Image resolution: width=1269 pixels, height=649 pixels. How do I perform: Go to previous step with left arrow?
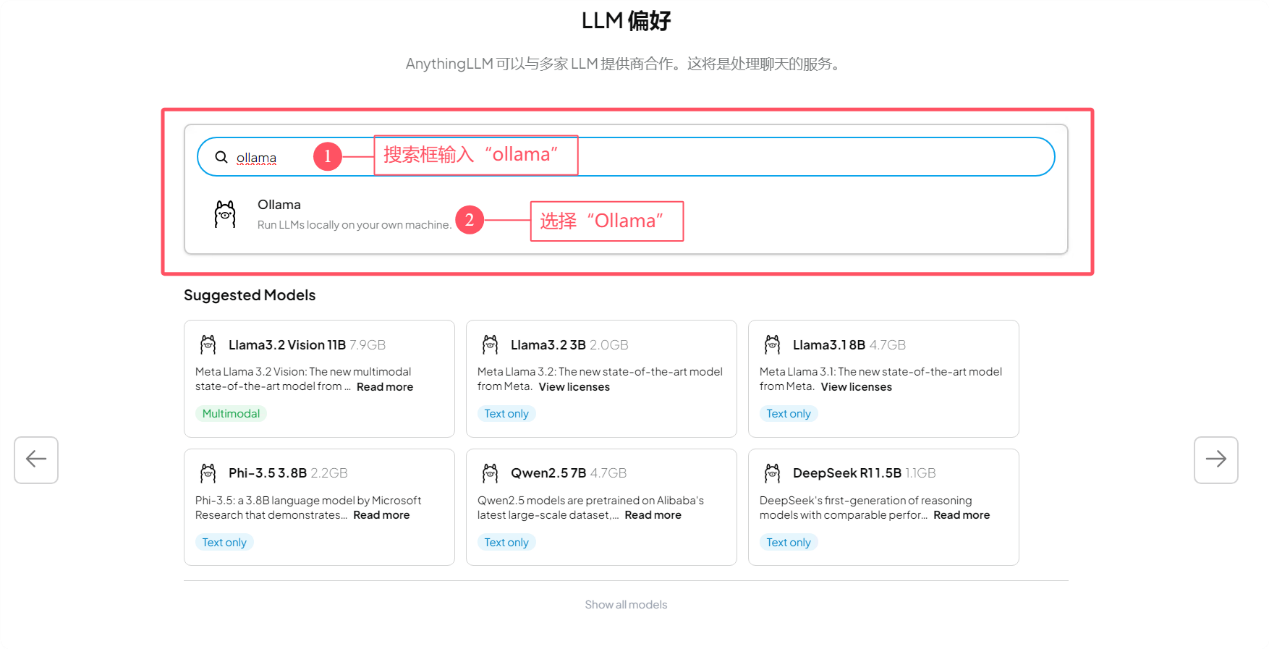coord(36,460)
